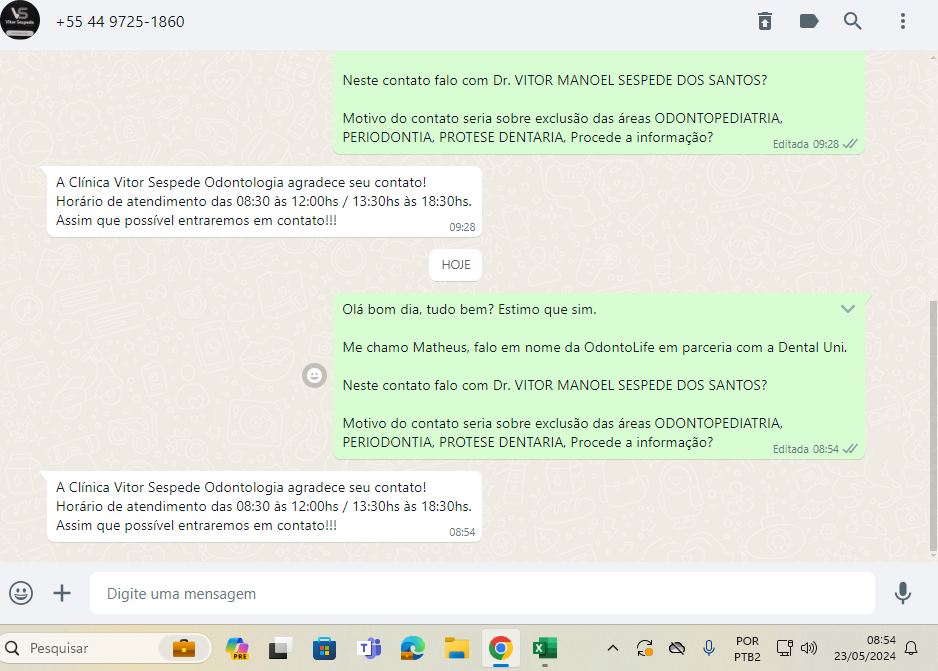Search messages with the magnifier icon
Screen dimensions: 938x671
click(853, 21)
